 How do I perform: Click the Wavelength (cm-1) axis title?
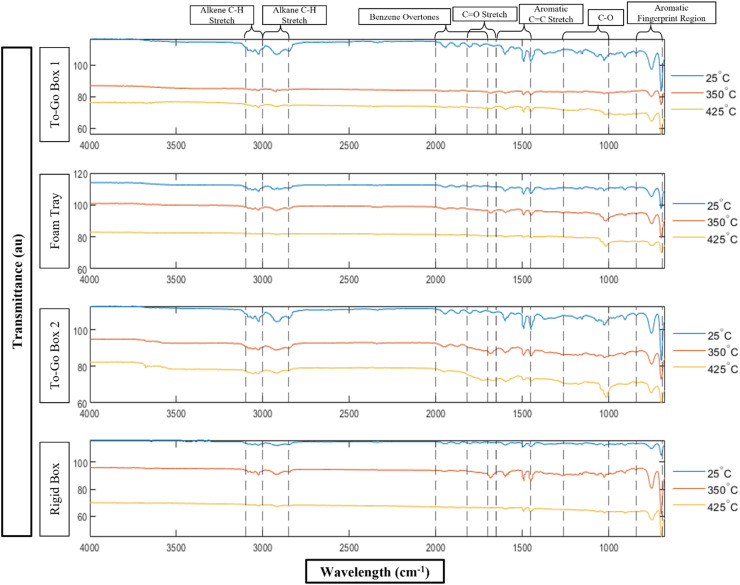click(x=375, y=572)
